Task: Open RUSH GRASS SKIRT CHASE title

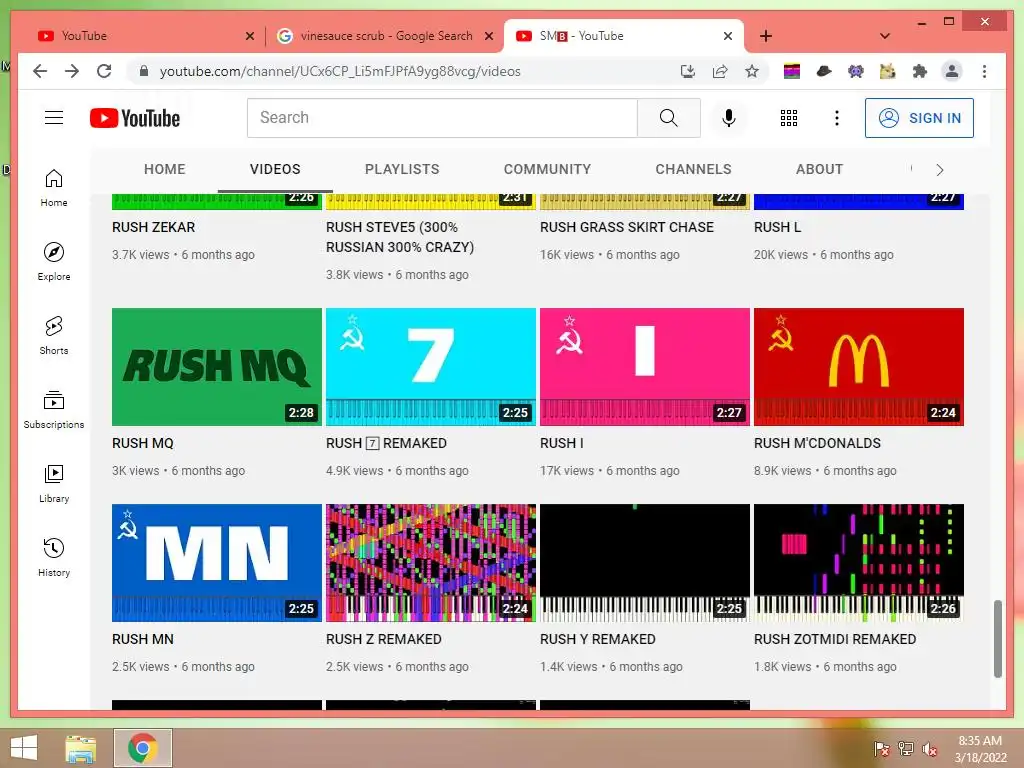Action: [x=627, y=227]
